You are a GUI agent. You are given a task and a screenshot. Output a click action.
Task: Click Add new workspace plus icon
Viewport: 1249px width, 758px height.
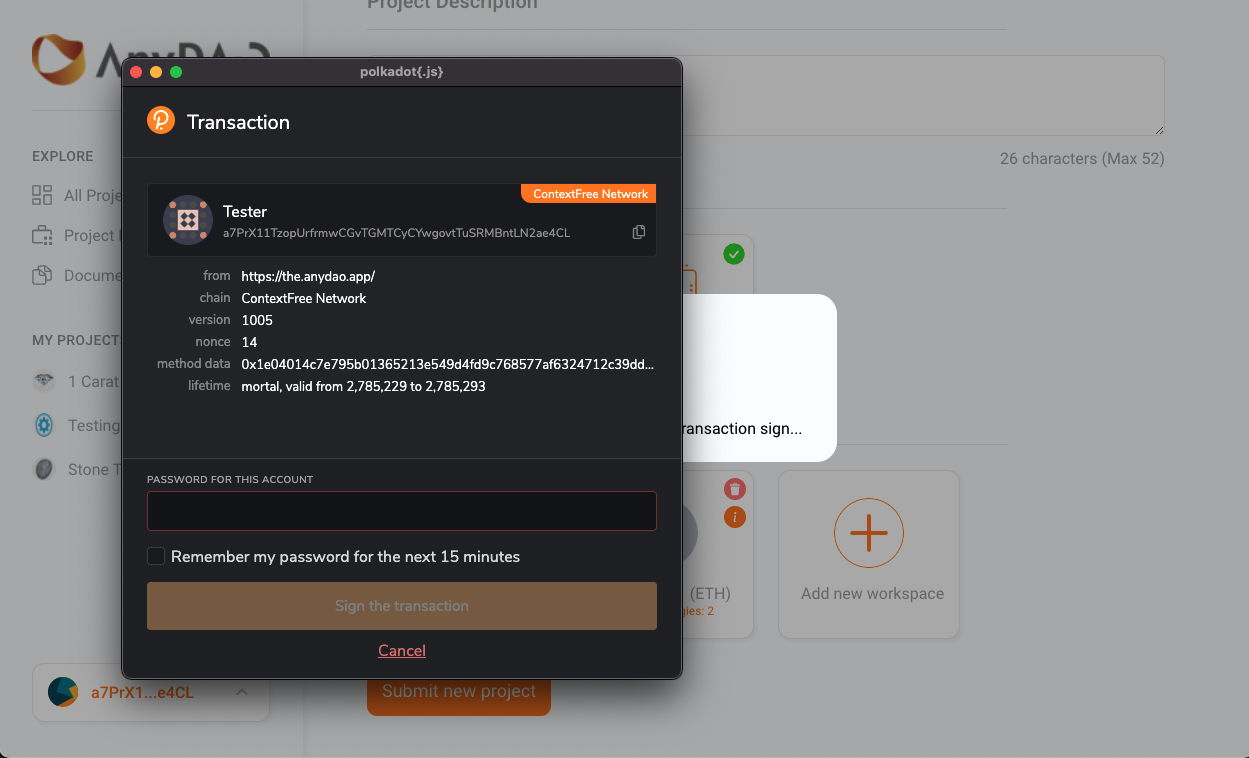point(868,533)
